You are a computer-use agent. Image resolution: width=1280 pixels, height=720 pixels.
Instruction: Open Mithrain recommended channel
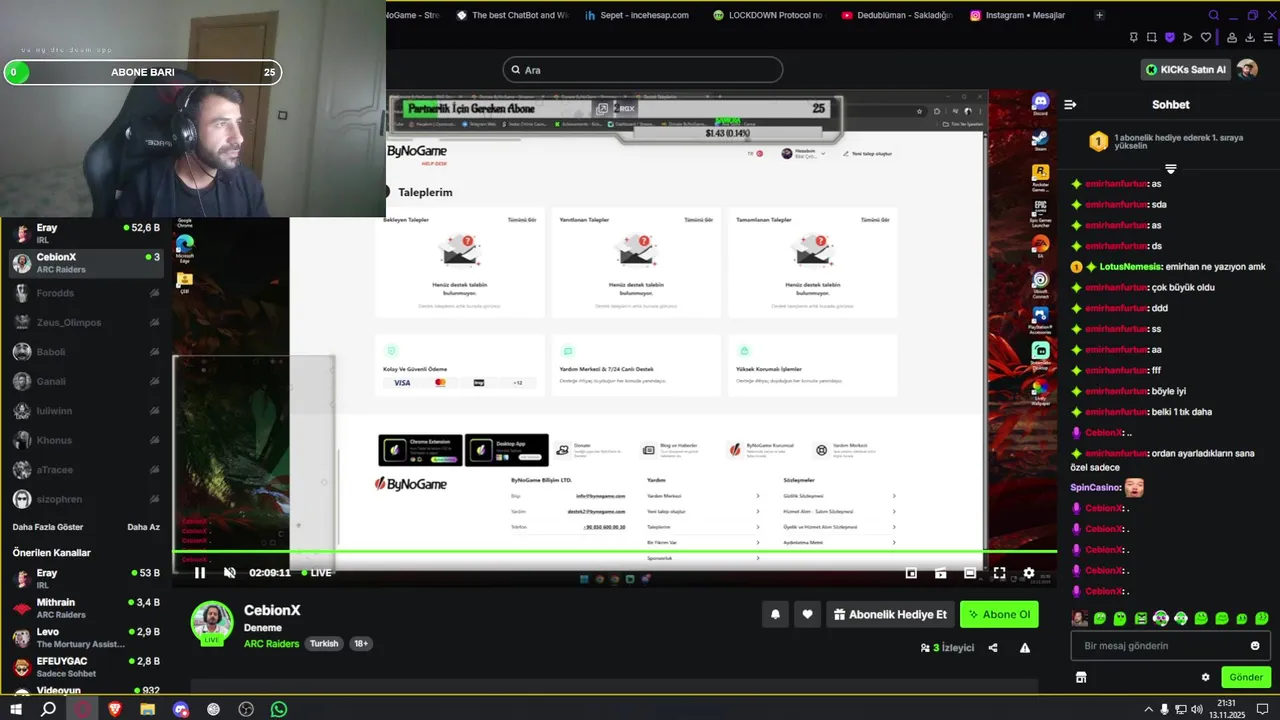tap(86, 608)
